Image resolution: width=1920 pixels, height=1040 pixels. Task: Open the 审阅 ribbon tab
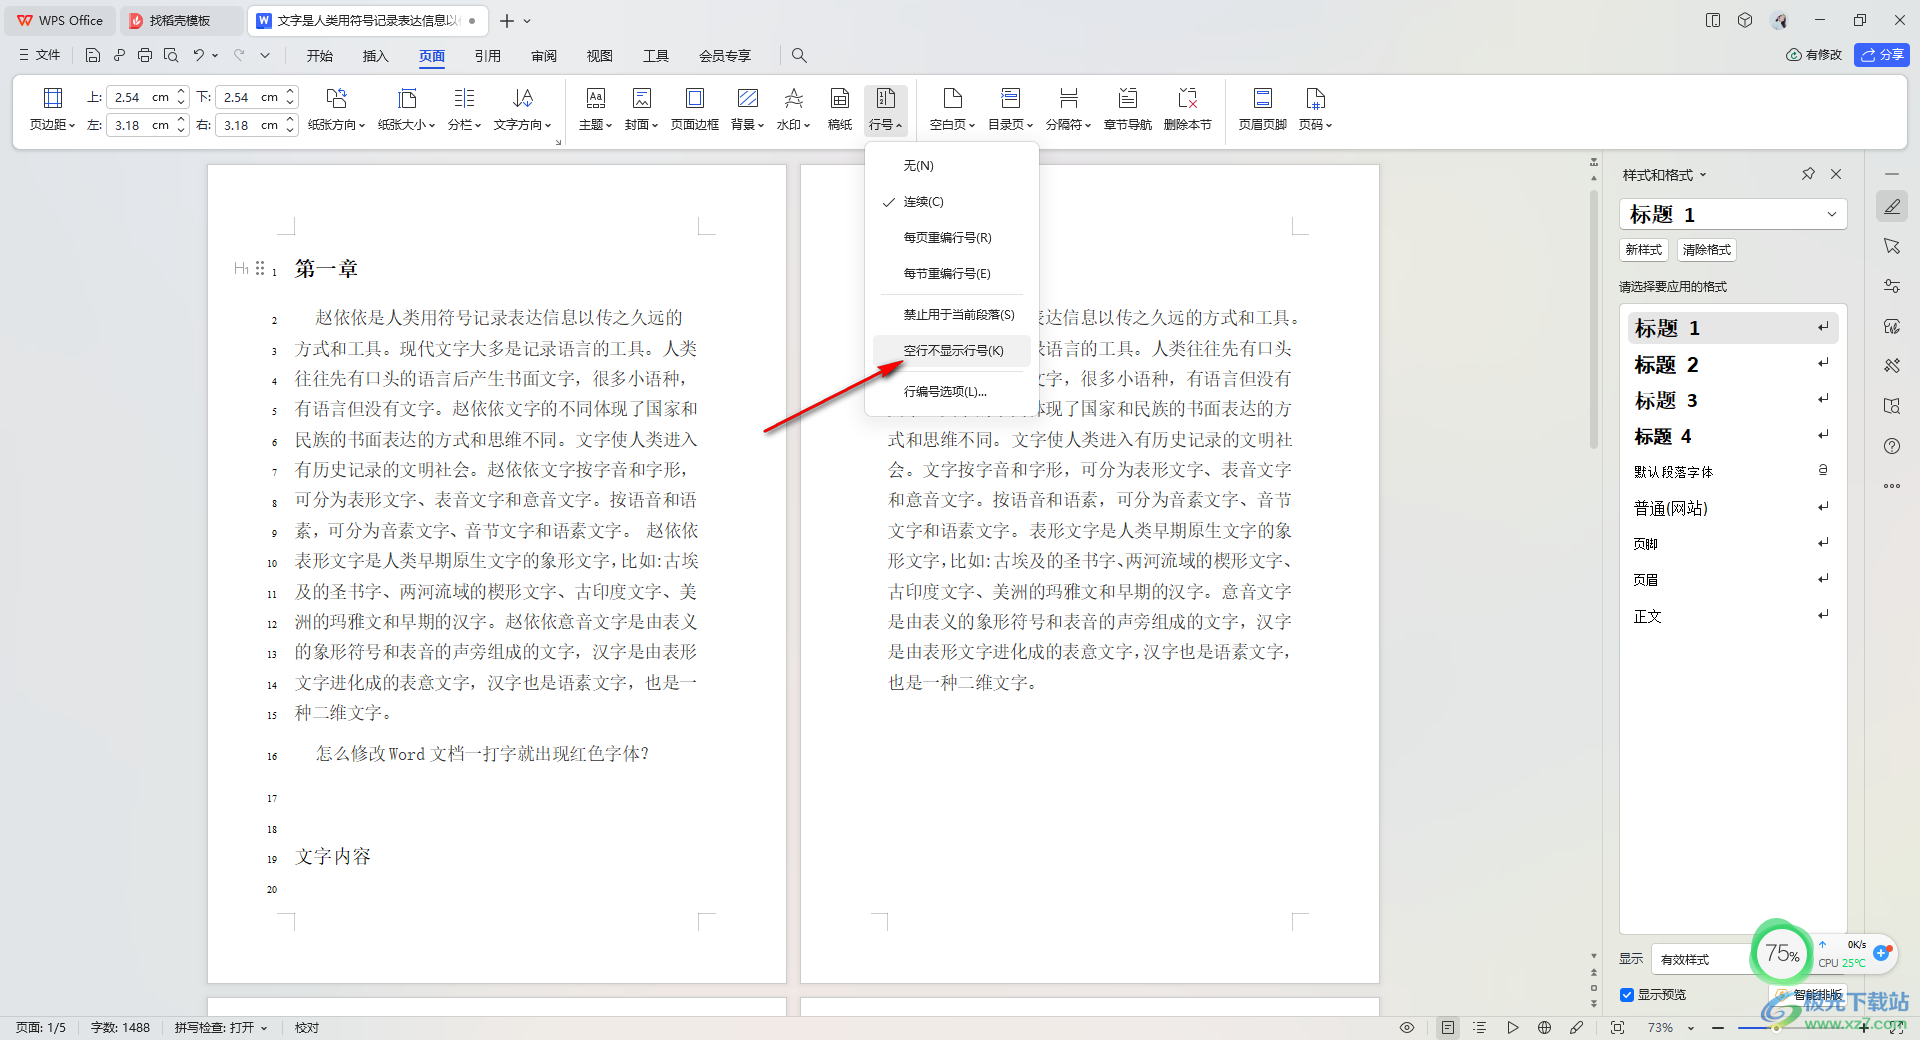tap(544, 55)
